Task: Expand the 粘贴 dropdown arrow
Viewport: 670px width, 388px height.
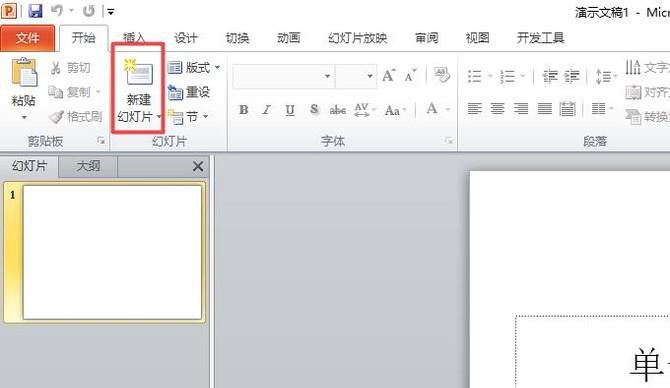Action: 24,117
